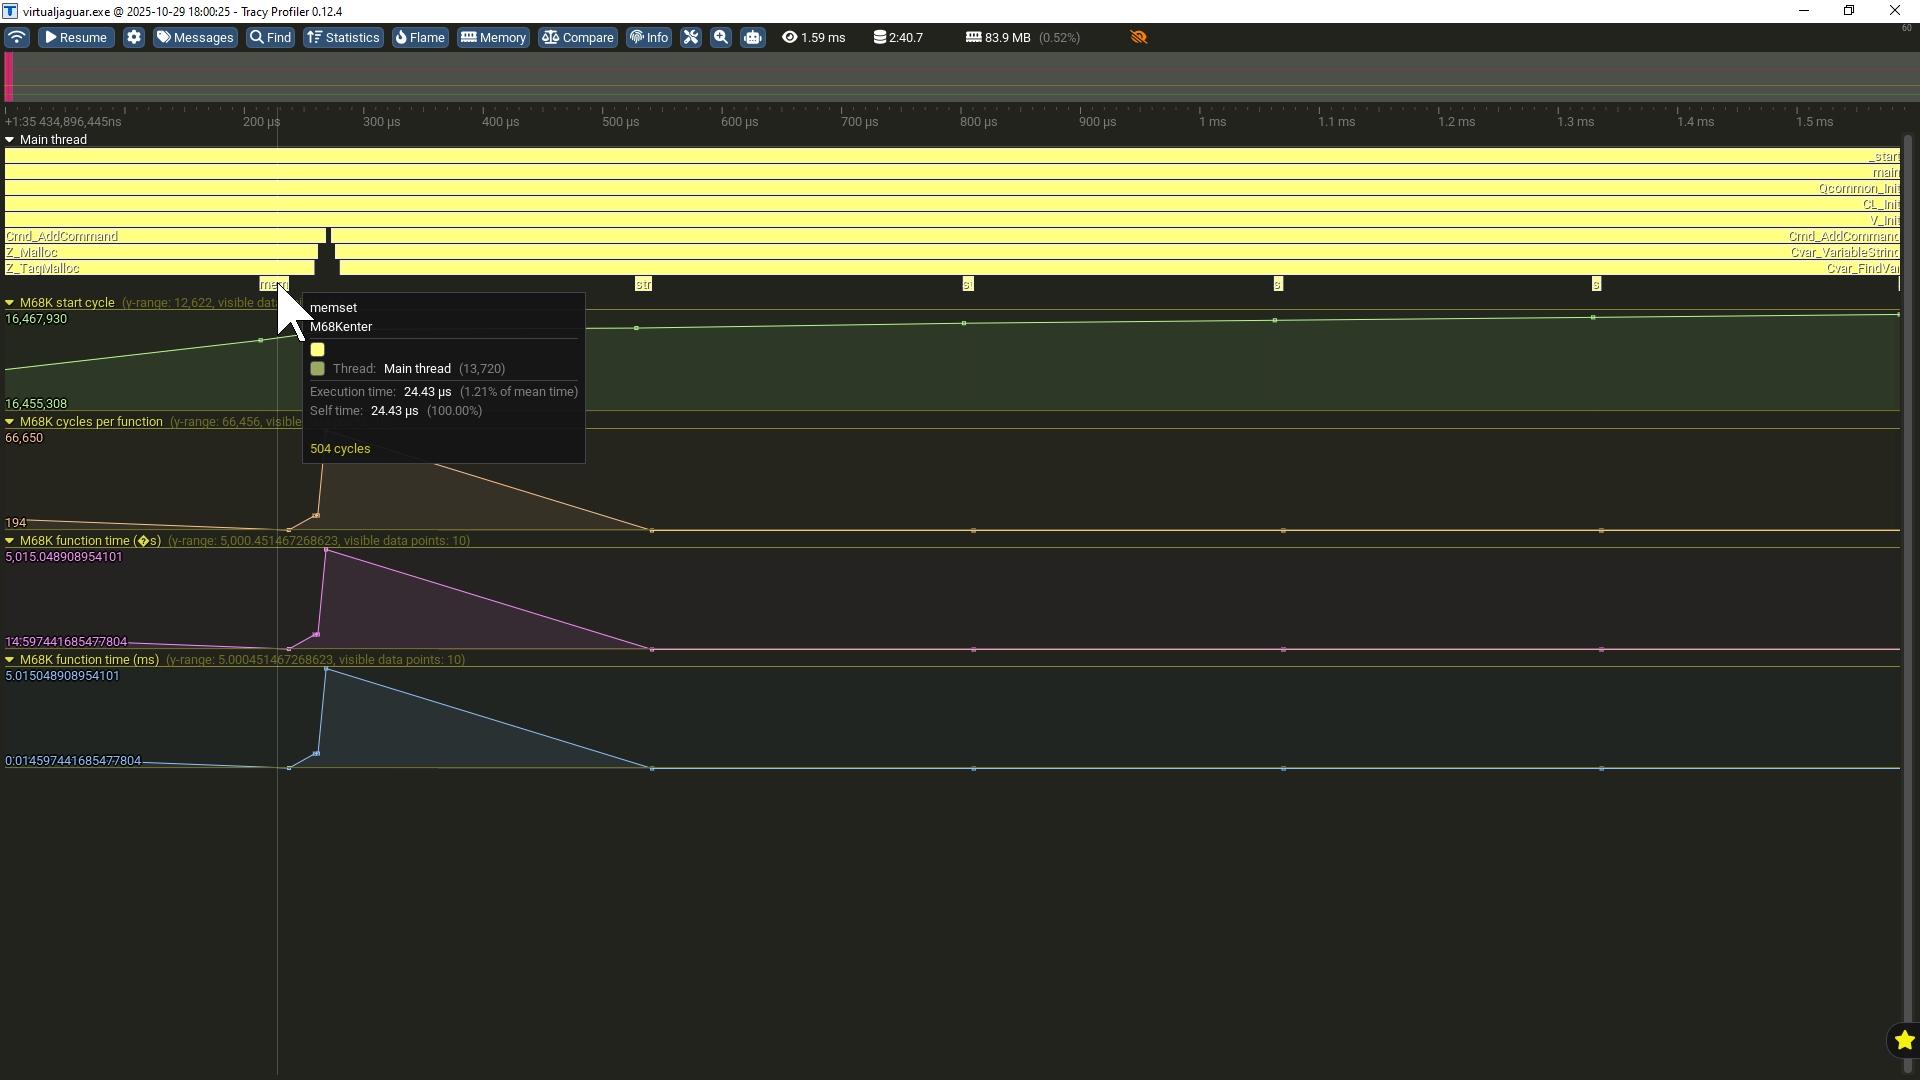Open the Statistics window
This screenshot has width=1920, height=1080.
click(x=343, y=37)
